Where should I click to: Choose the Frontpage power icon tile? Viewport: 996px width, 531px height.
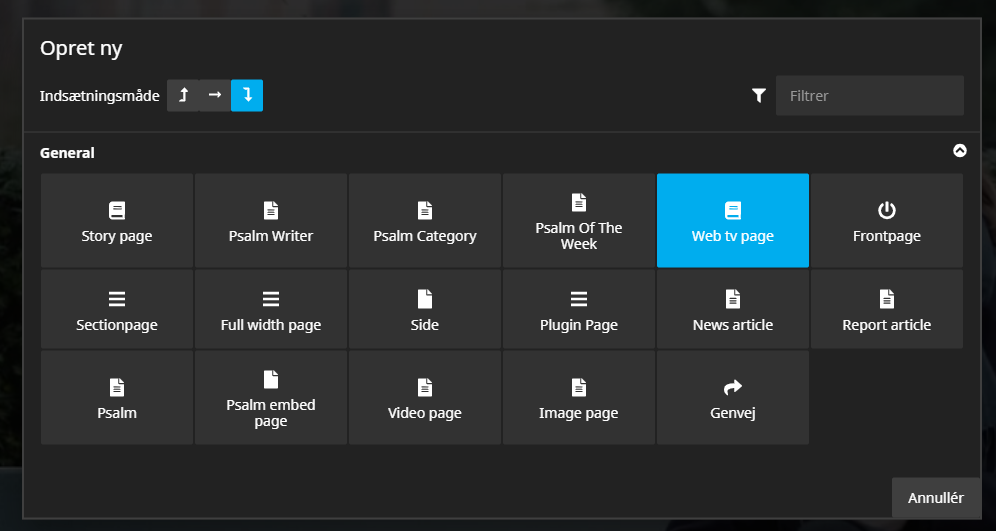(887, 220)
